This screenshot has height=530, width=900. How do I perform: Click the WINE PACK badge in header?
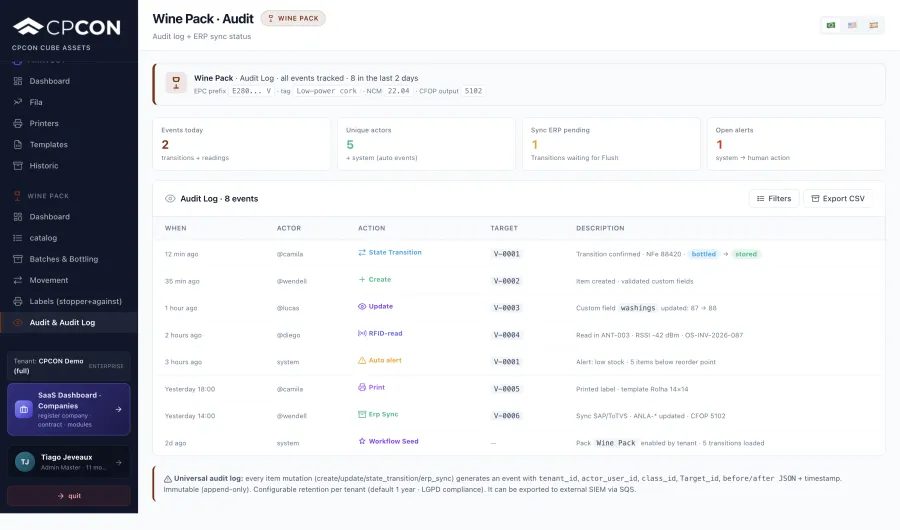293,18
